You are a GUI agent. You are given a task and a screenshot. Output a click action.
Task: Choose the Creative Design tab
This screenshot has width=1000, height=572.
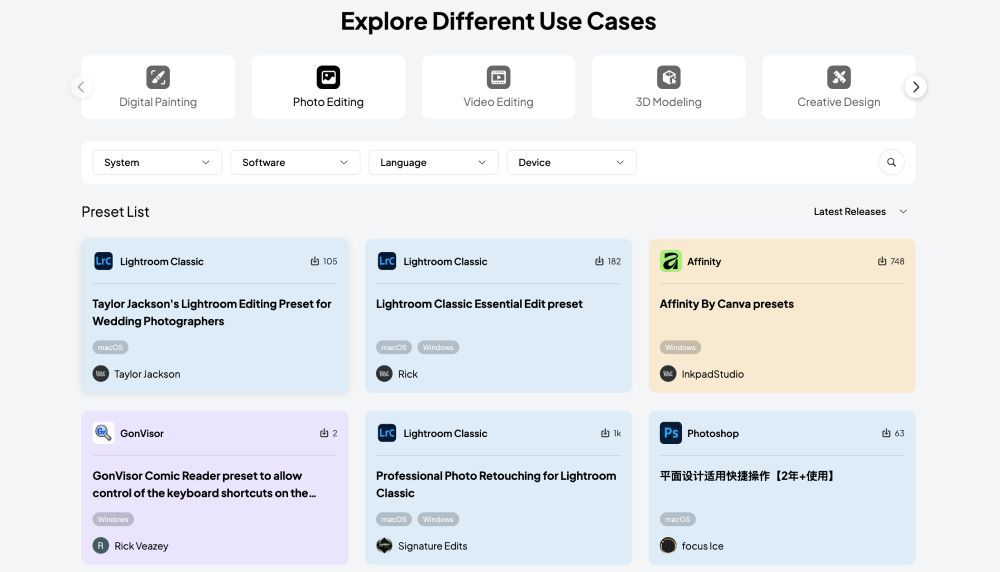[x=839, y=87]
